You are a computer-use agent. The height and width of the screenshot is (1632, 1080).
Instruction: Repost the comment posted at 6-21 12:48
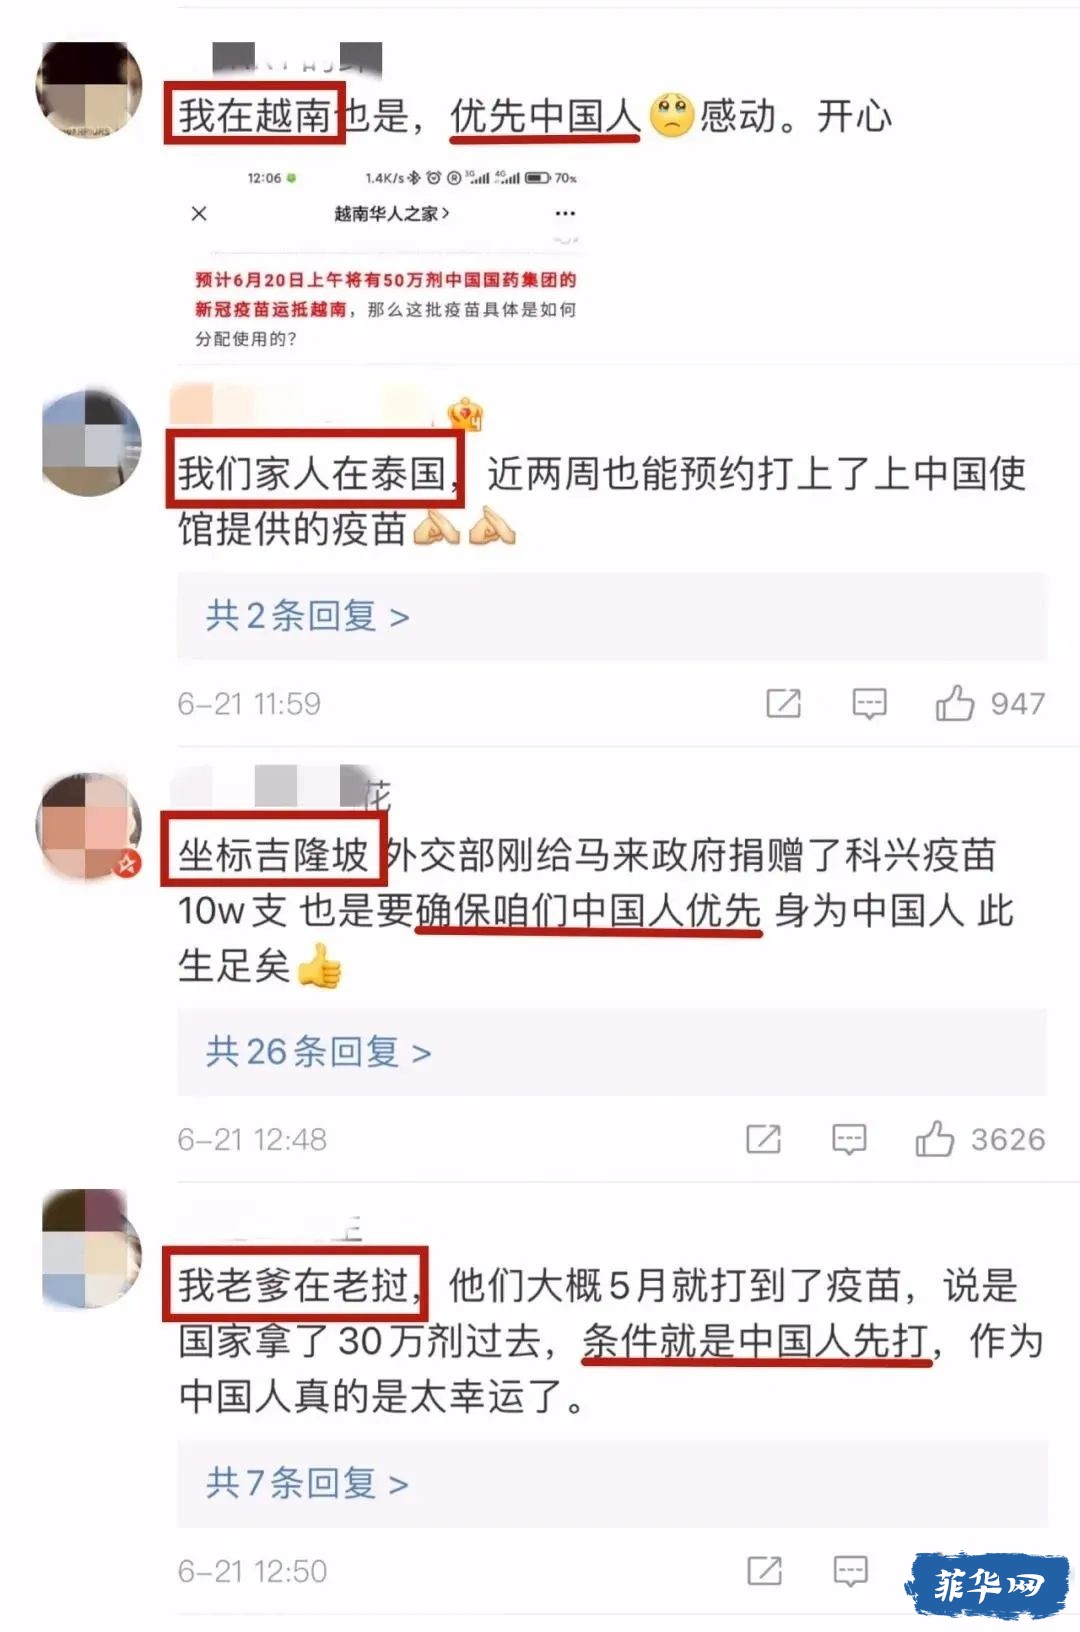pos(763,1138)
